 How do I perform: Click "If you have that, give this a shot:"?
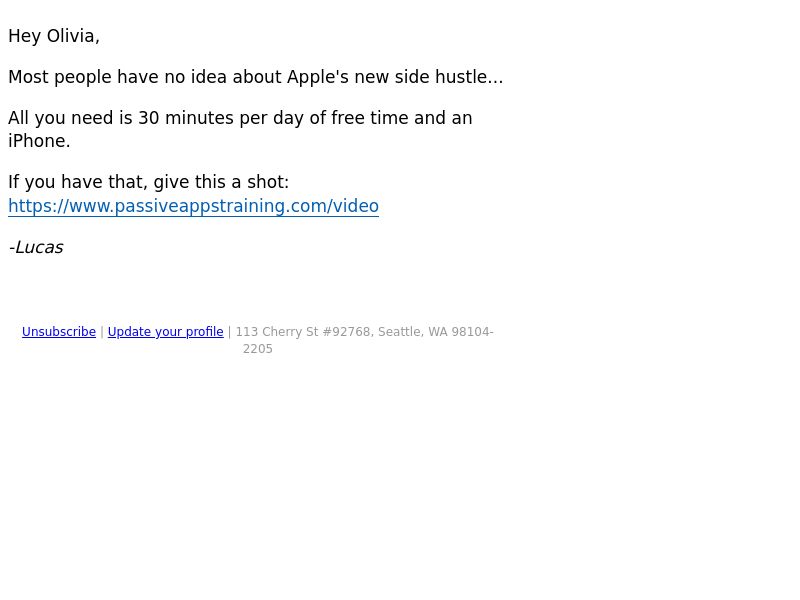pos(148,182)
